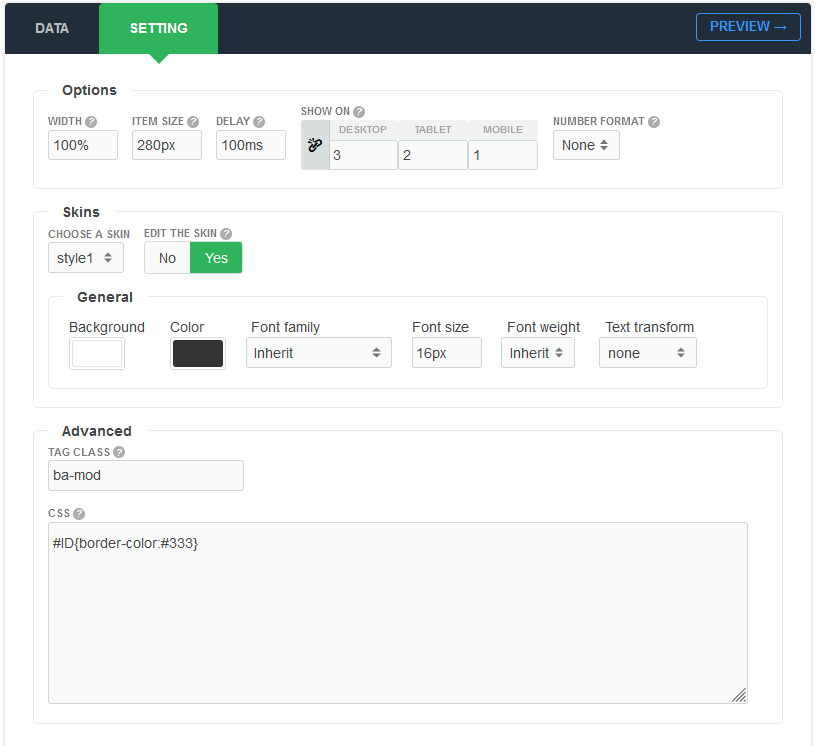
Task: Set Edit The Skin to No
Action: pos(167,258)
